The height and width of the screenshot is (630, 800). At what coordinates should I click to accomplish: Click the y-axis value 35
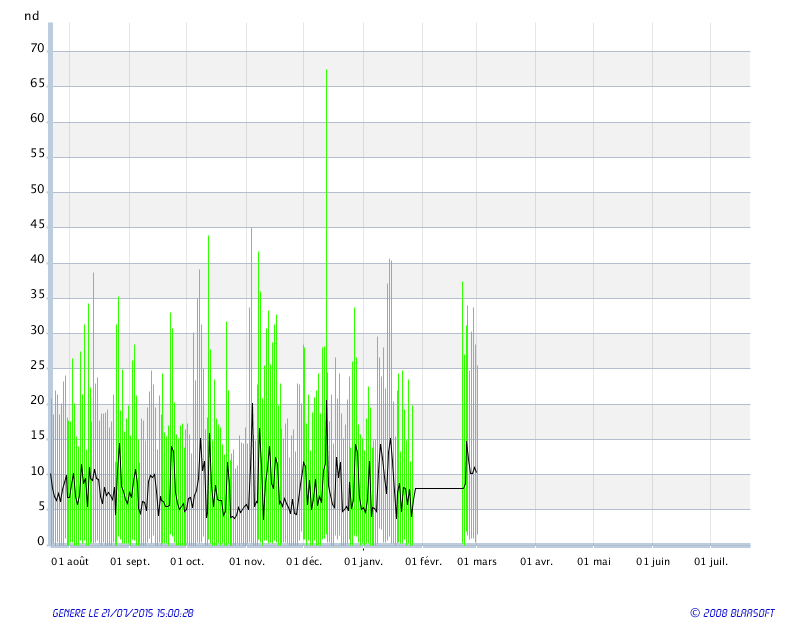[37, 295]
